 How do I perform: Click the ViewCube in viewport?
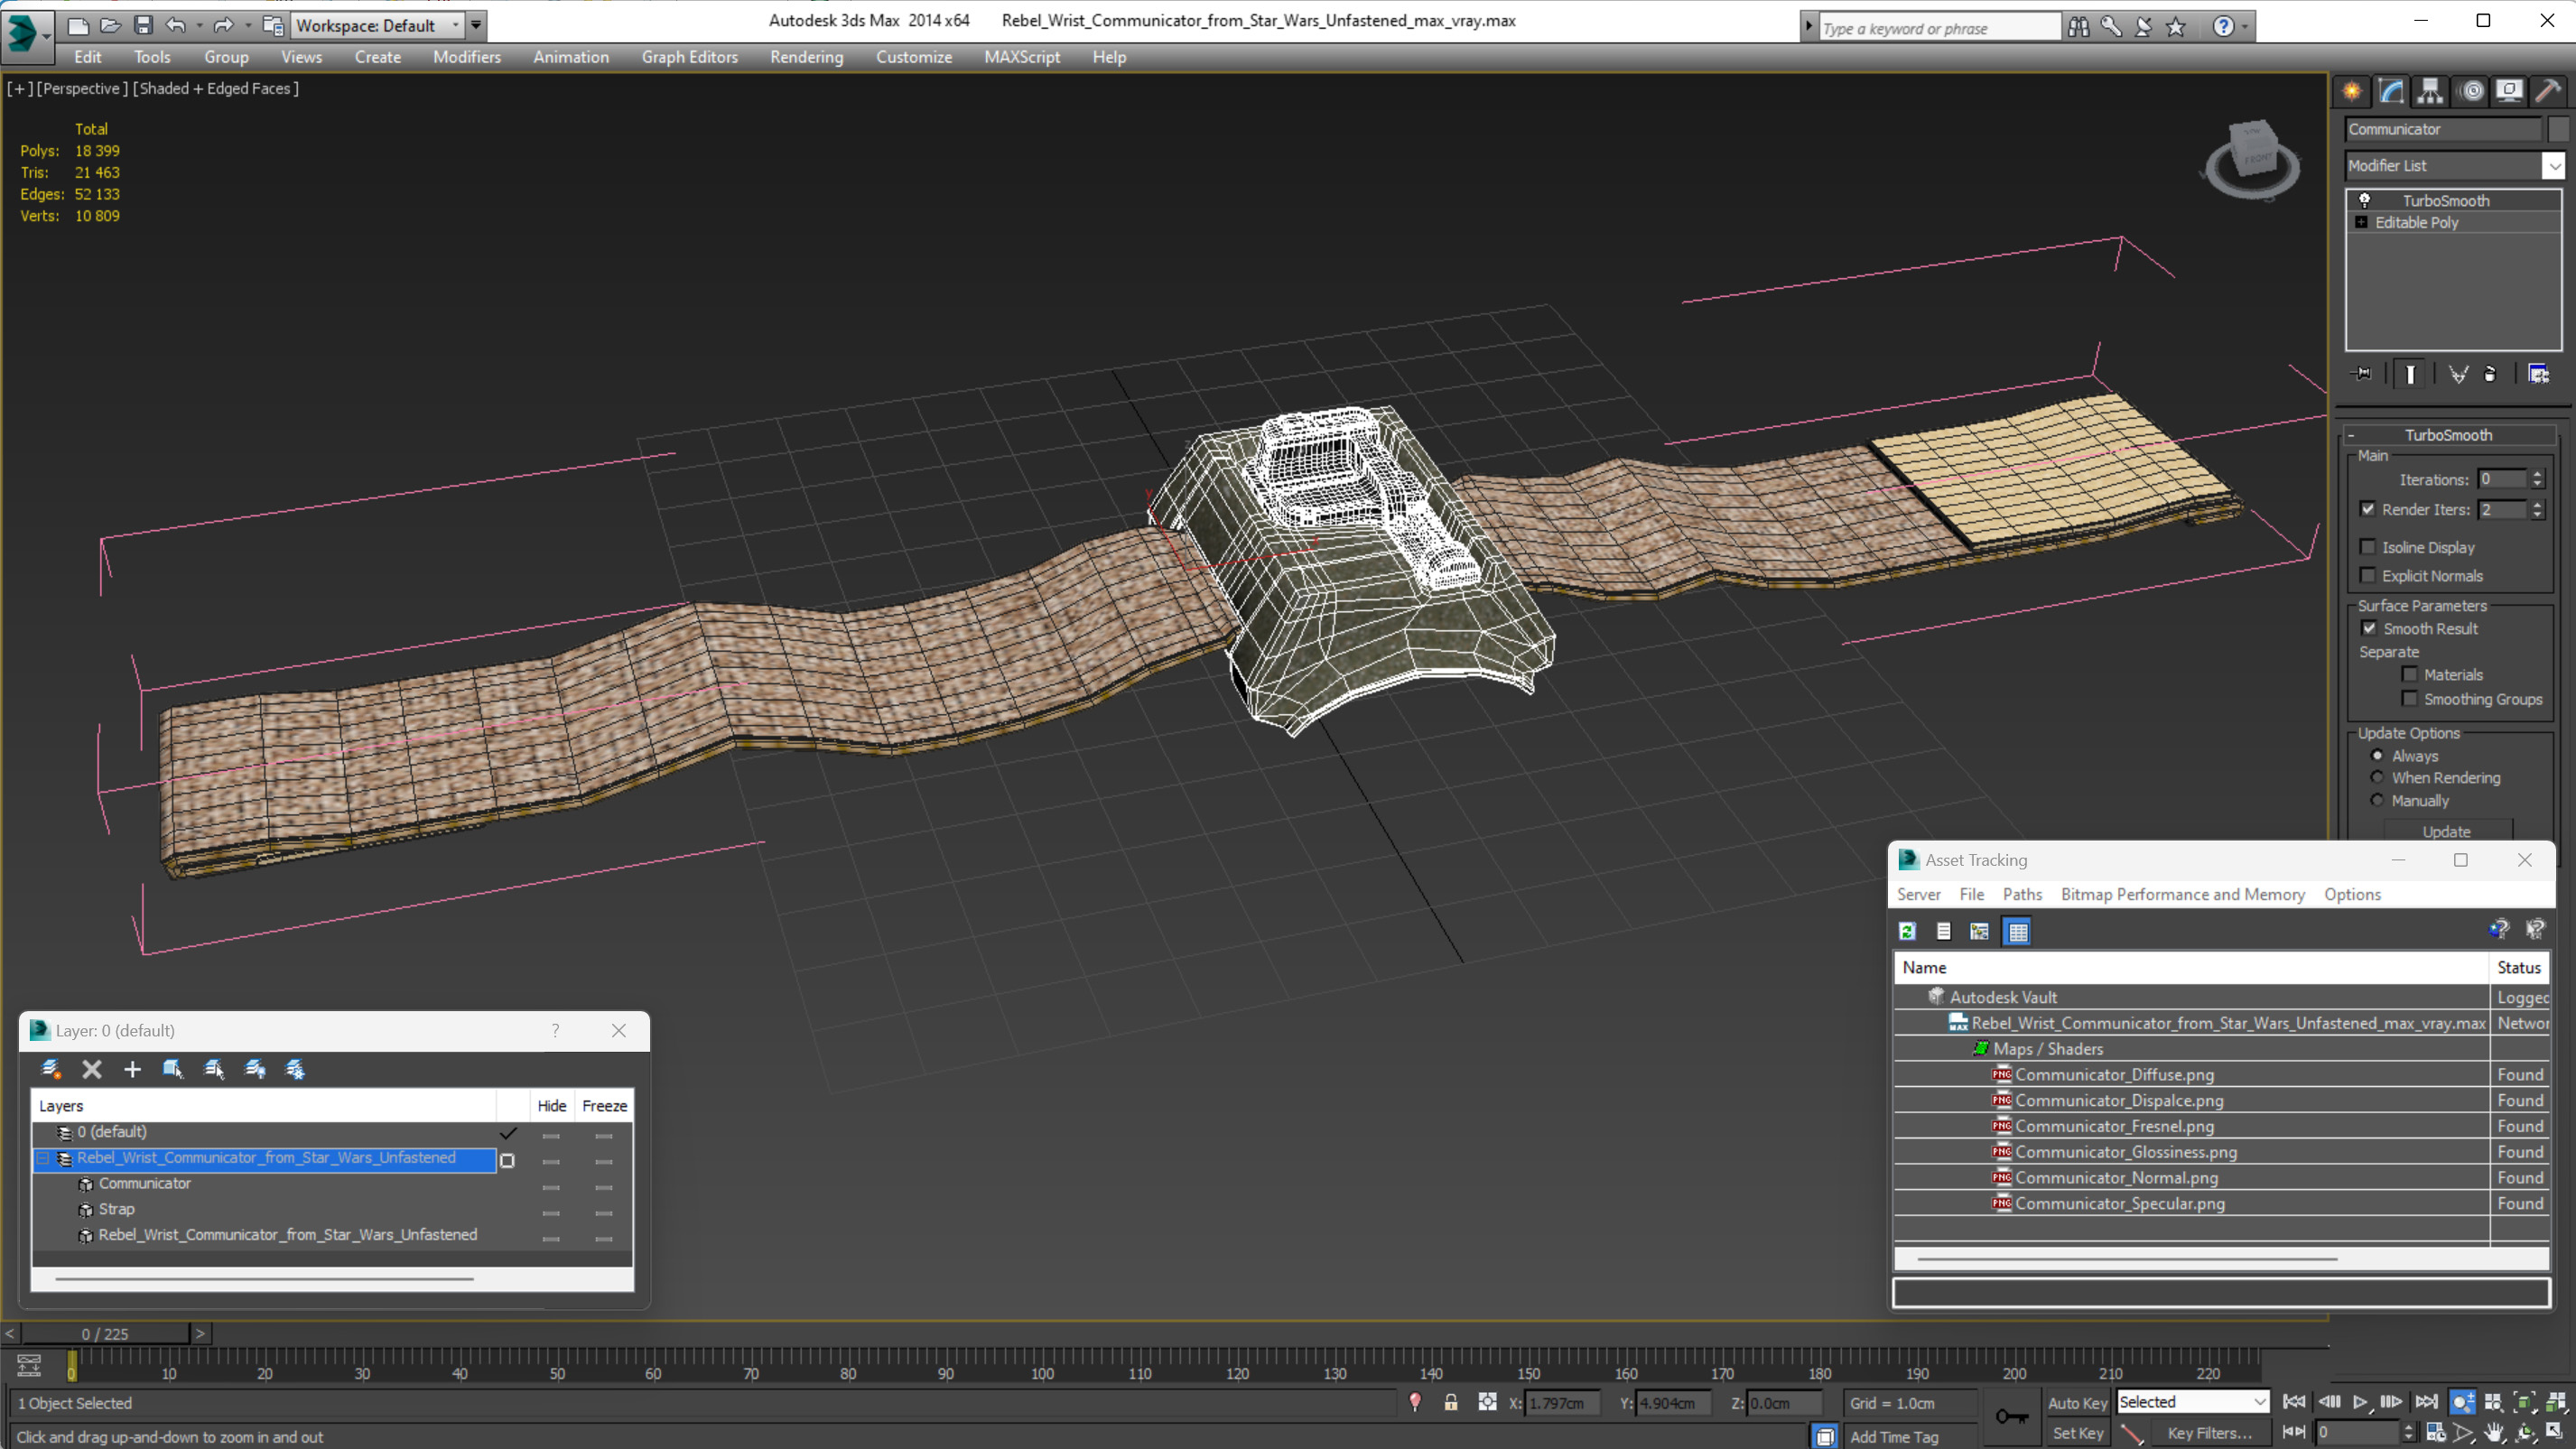[x=2252, y=160]
